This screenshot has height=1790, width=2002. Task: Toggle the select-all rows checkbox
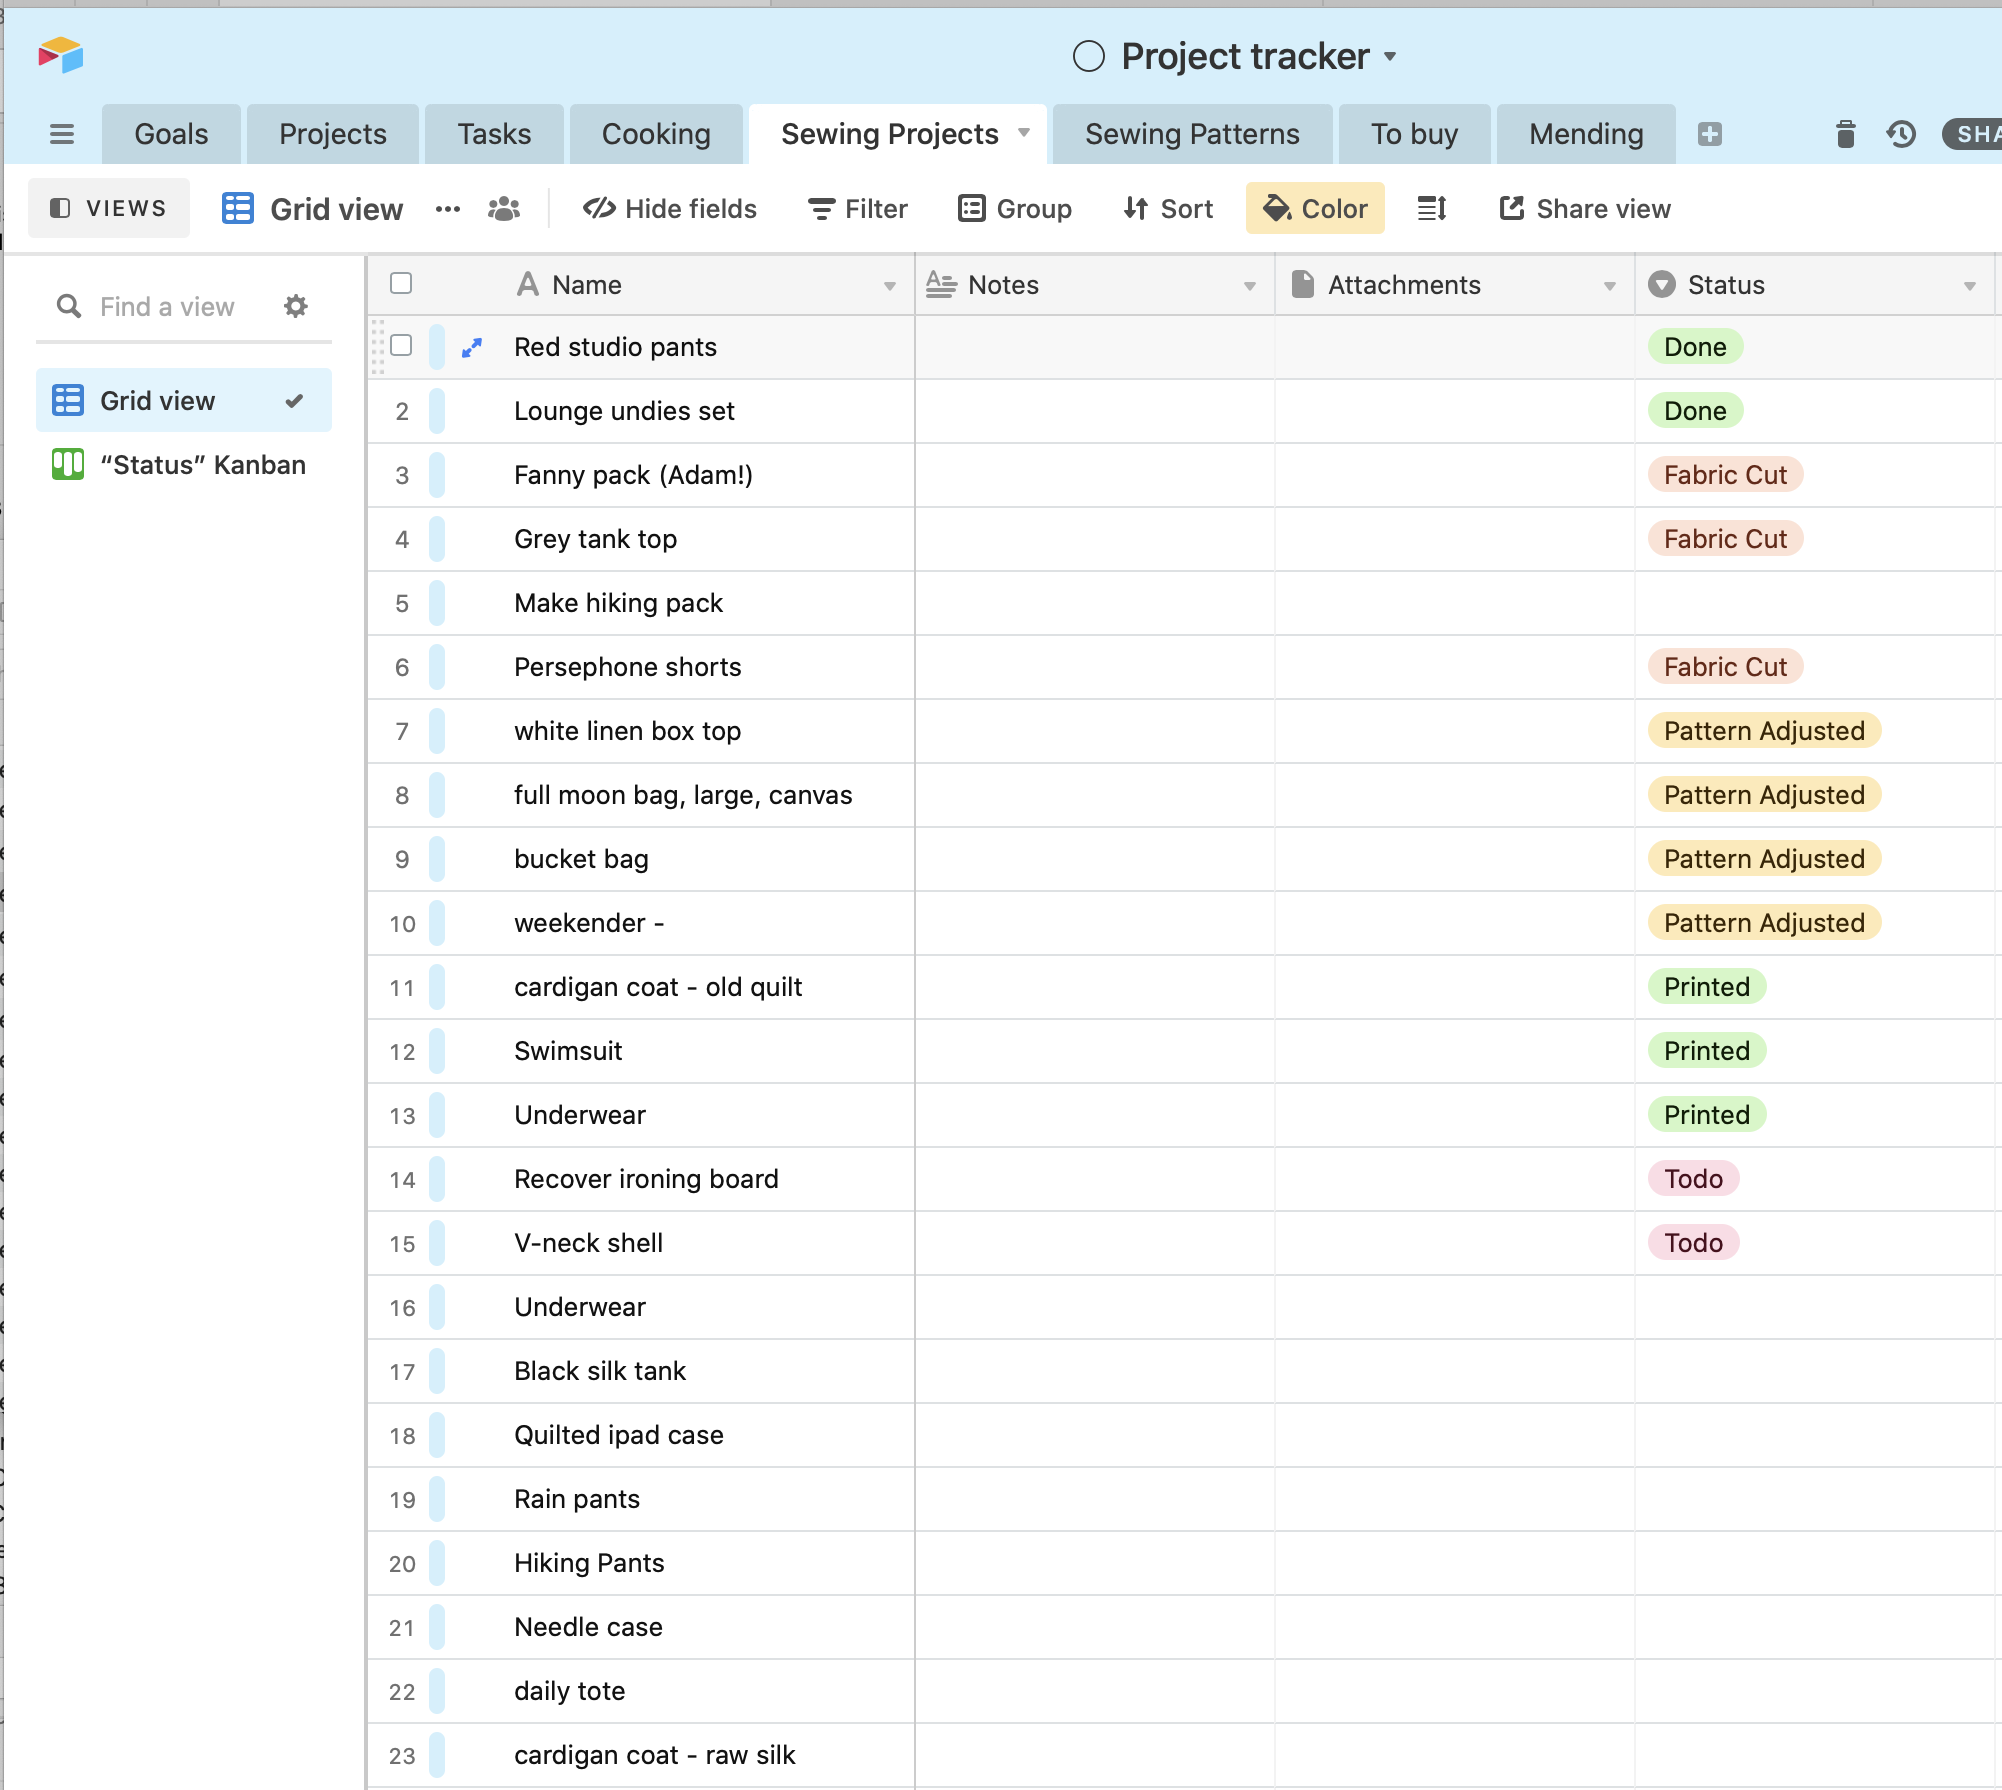click(401, 283)
